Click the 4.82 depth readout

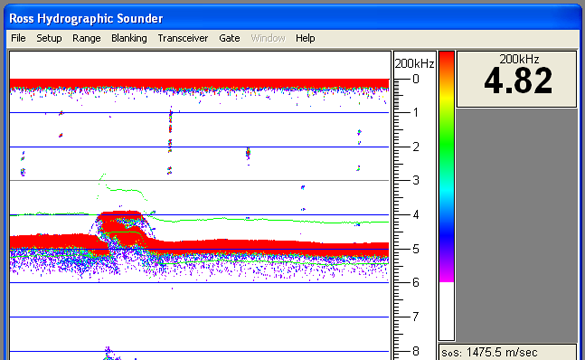pyautogui.click(x=518, y=81)
